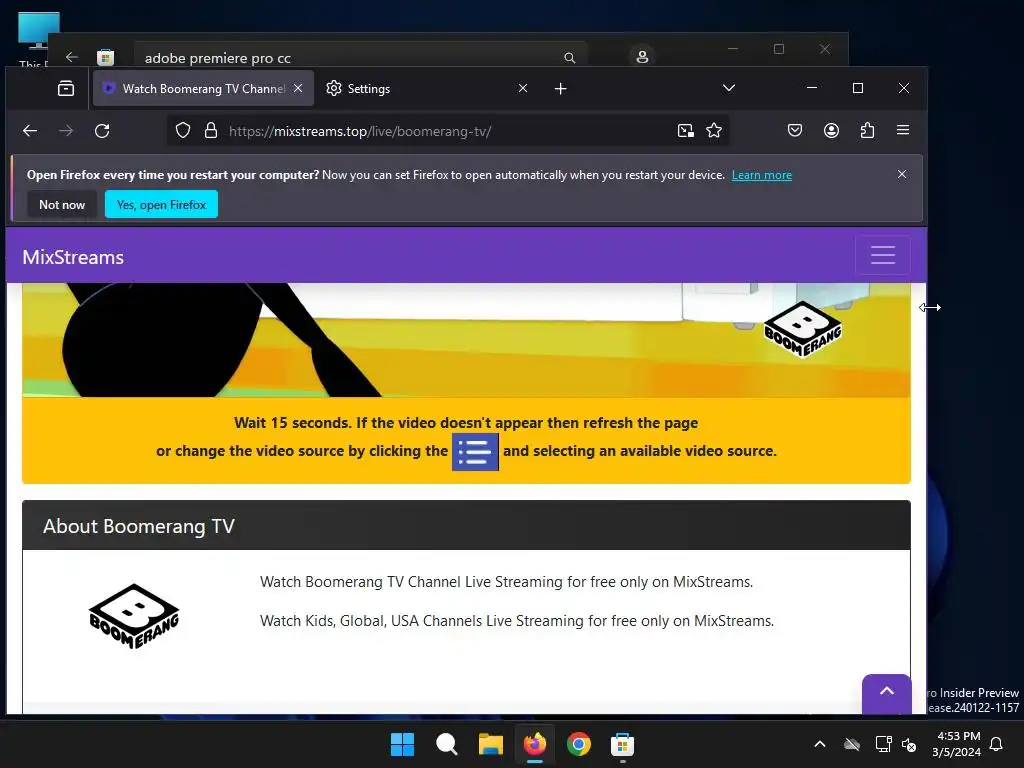The width and height of the screenshot is (1024, 768).
Task: Dismiss the Firefox startup notification bar
Action: pyautogui.click(x=902, y=174)
